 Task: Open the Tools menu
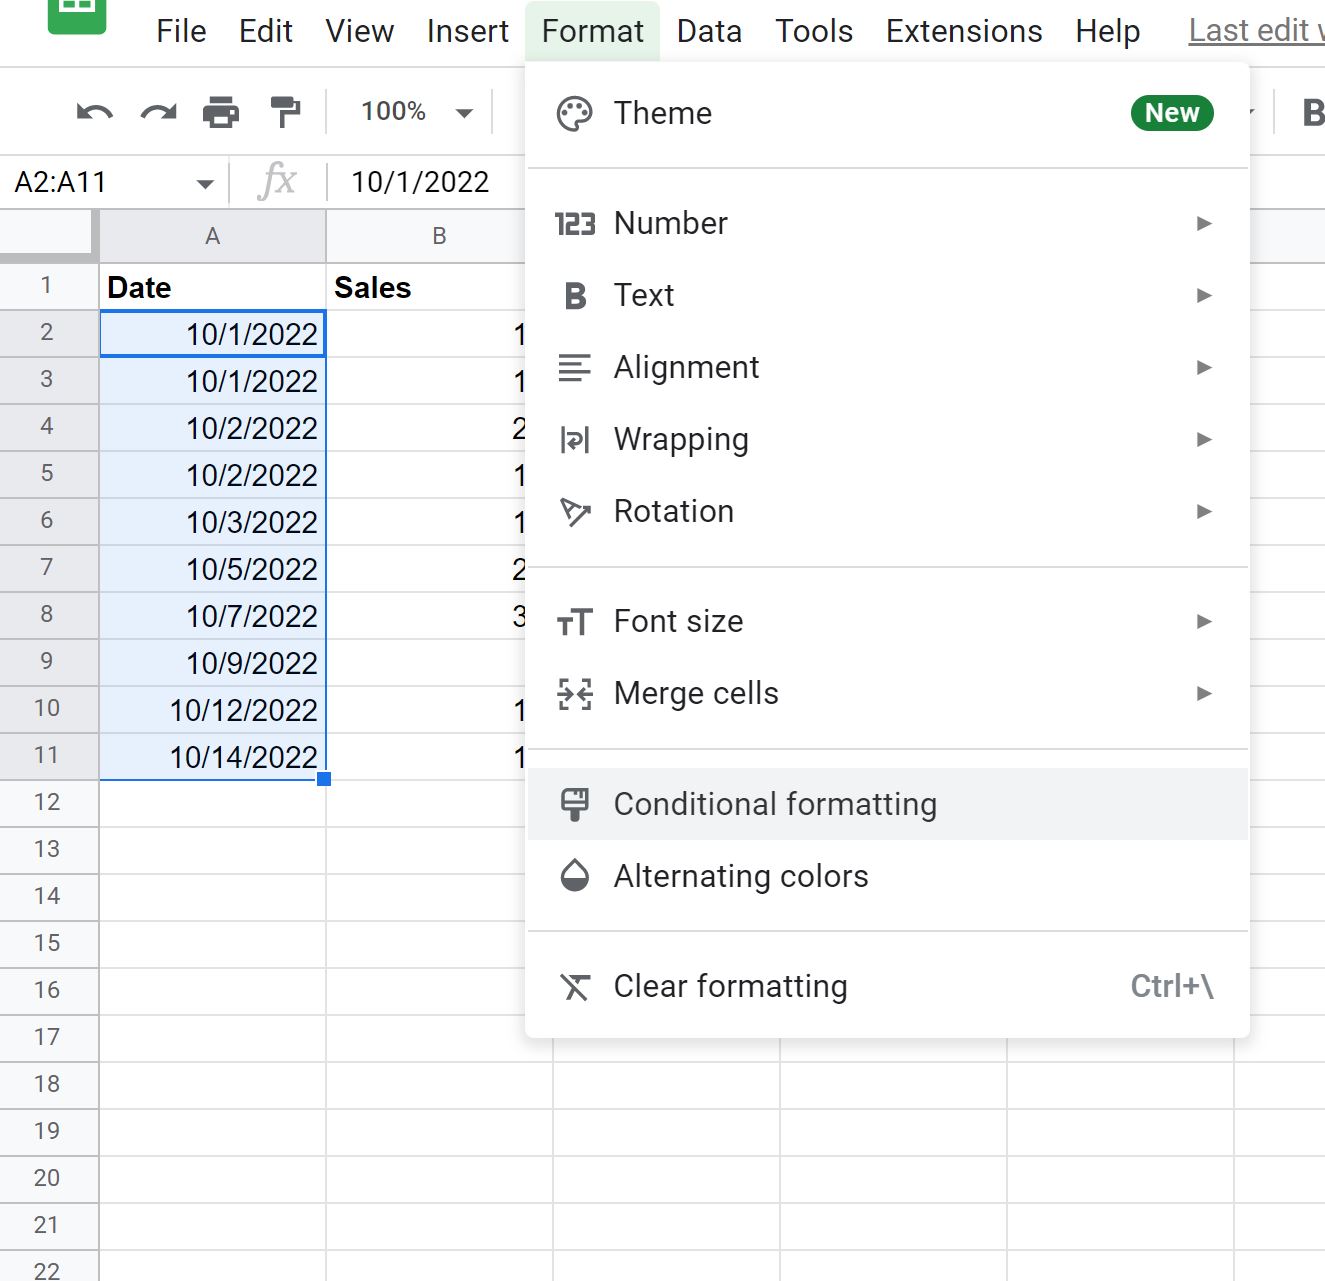click(x=813, y=31)
